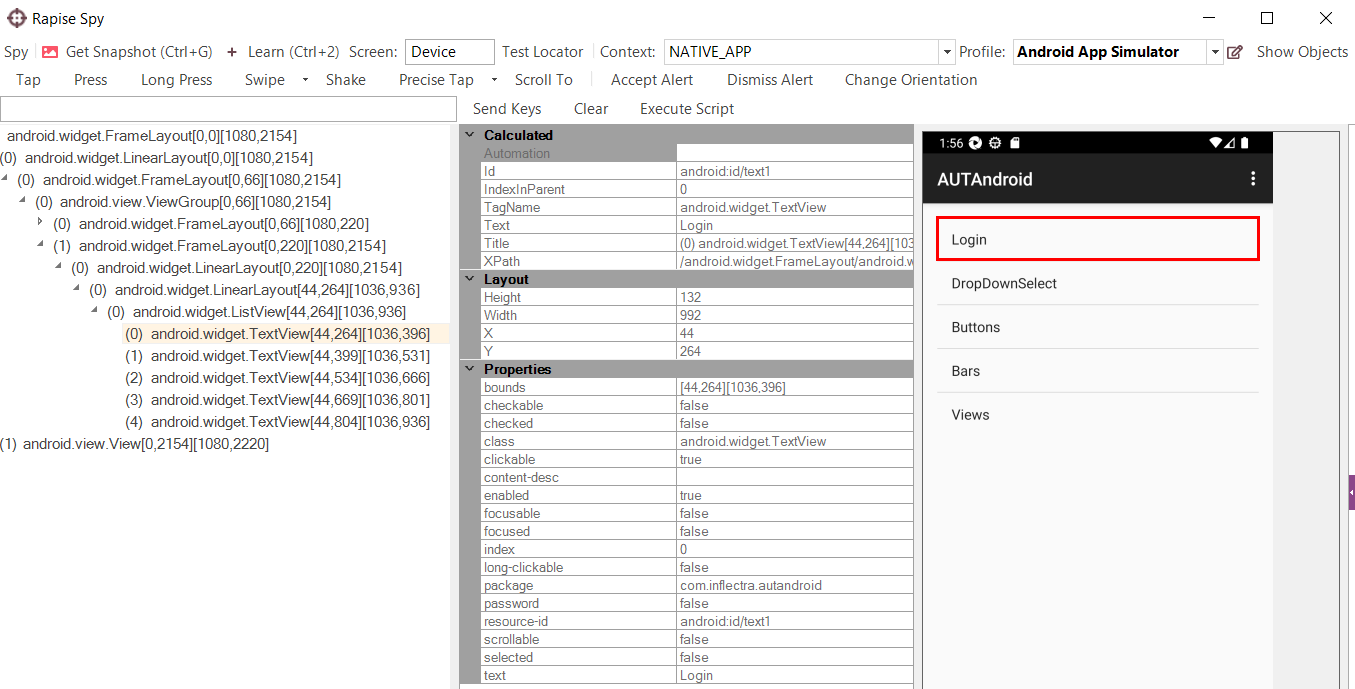
Task: Click the purple side panel handle
Action: pyautogui.click(x=1351, y=493)
